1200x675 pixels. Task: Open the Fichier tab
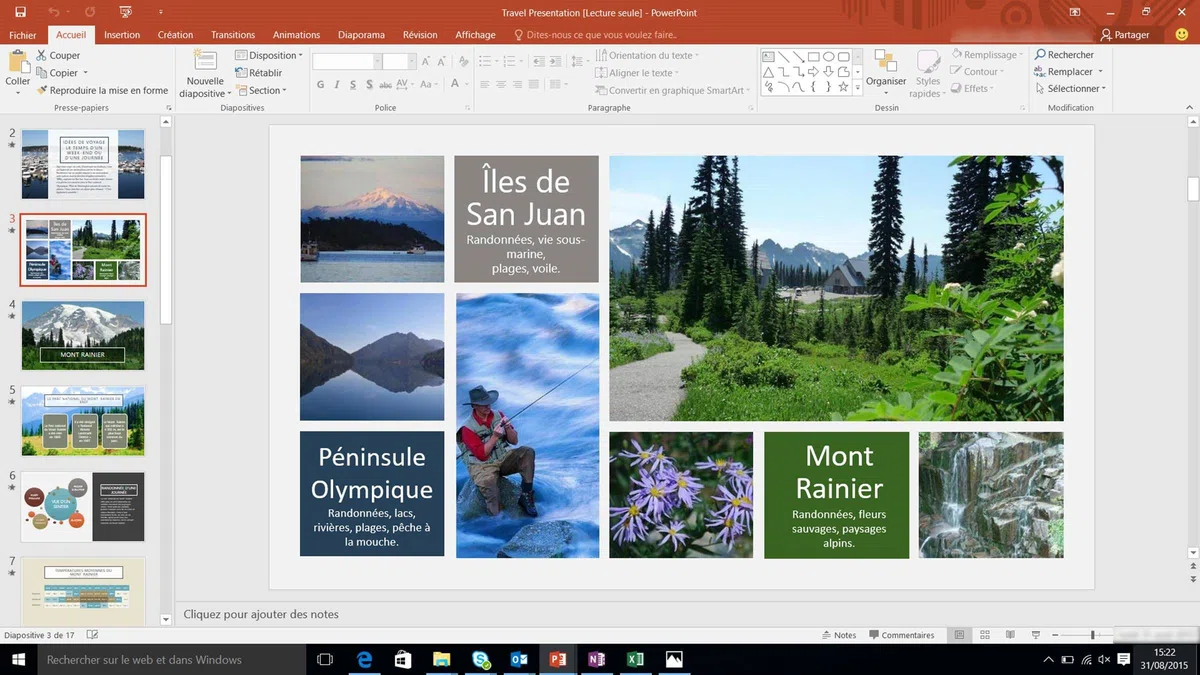pyautogui.click(x=22, y=35)
